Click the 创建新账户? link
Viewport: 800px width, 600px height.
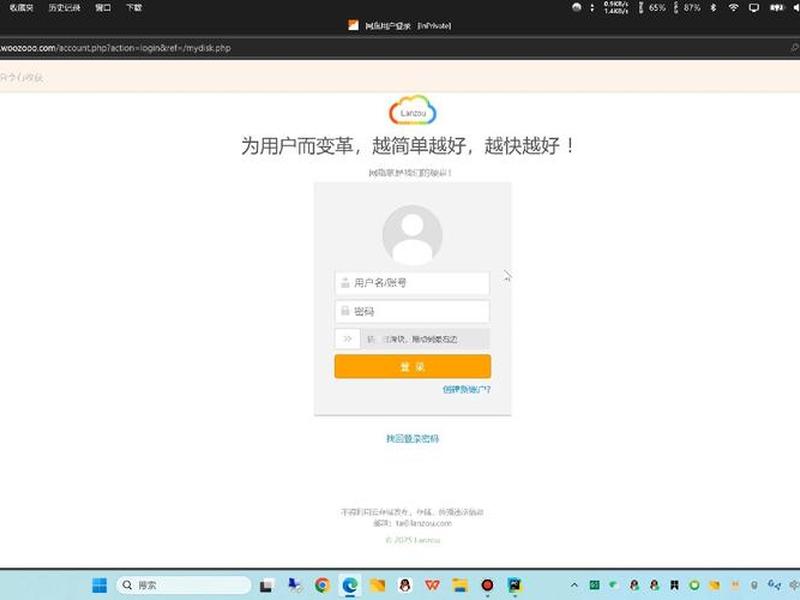(x=466, y=389)
